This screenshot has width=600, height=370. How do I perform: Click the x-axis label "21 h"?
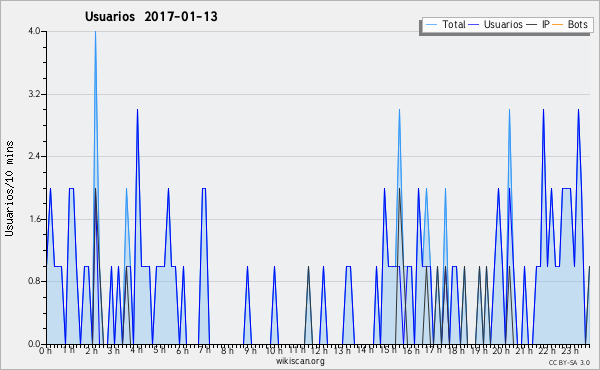[x=523, y=351]
